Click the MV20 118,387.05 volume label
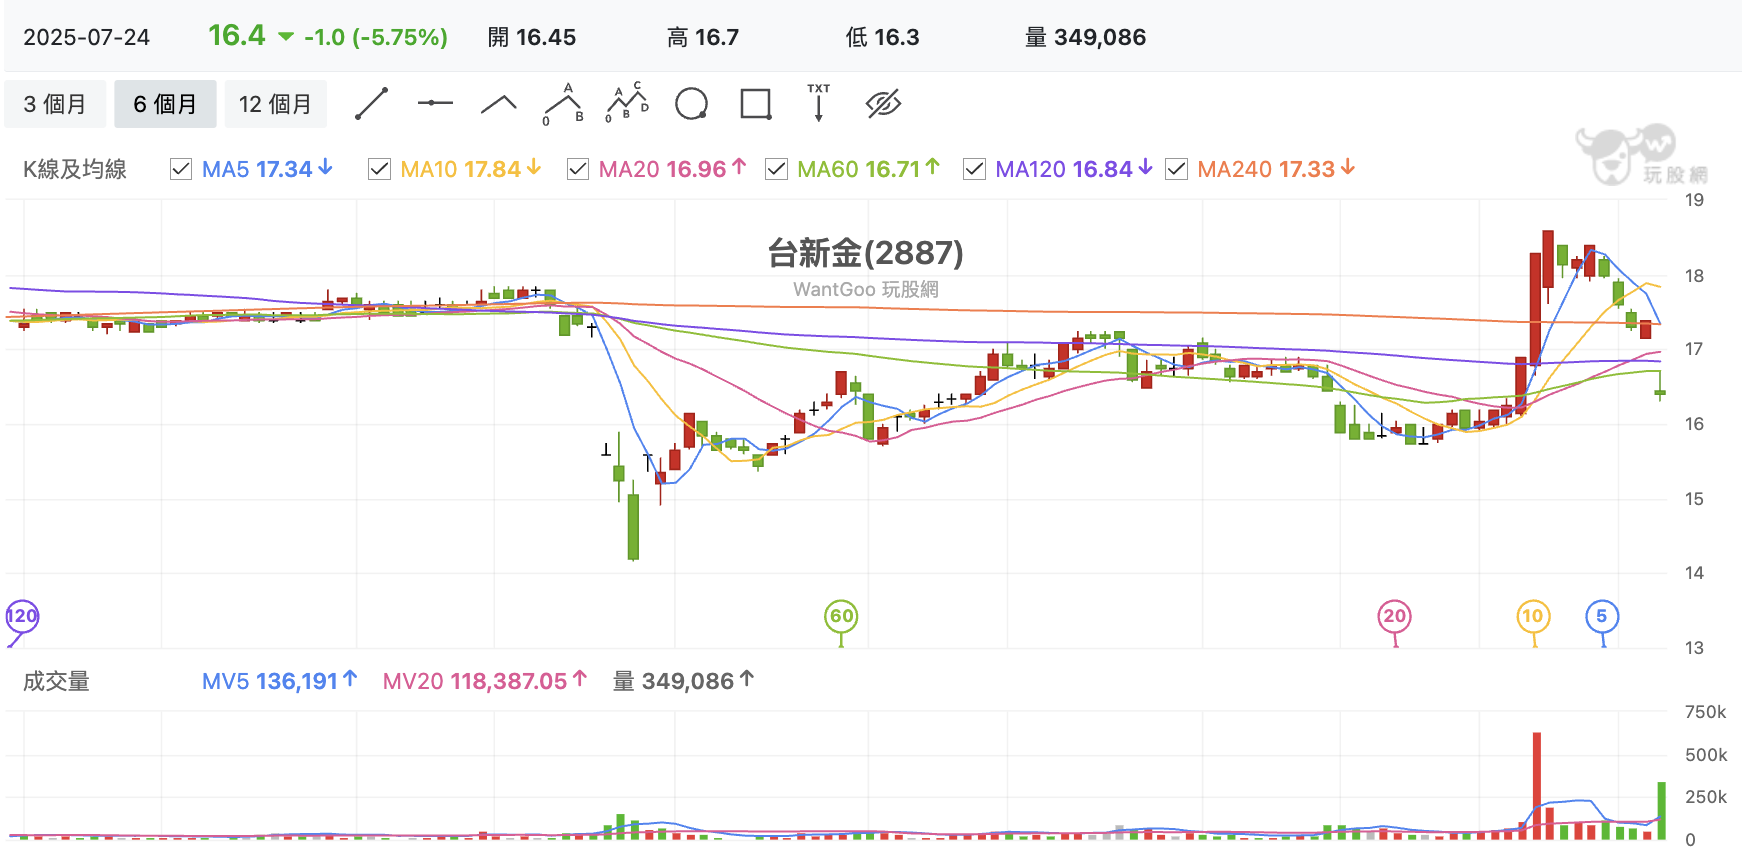Screen dimensions: 1742x852 [x=484, y=681]
